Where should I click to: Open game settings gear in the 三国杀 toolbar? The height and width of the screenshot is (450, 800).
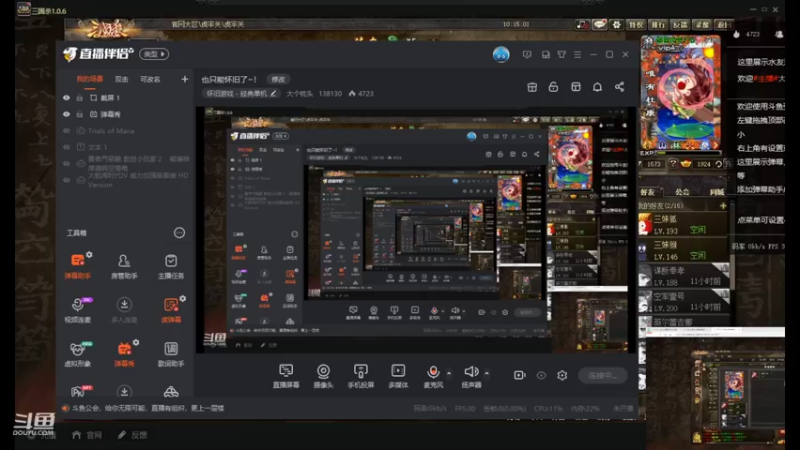pyautogui.click(x=616, y=24)
